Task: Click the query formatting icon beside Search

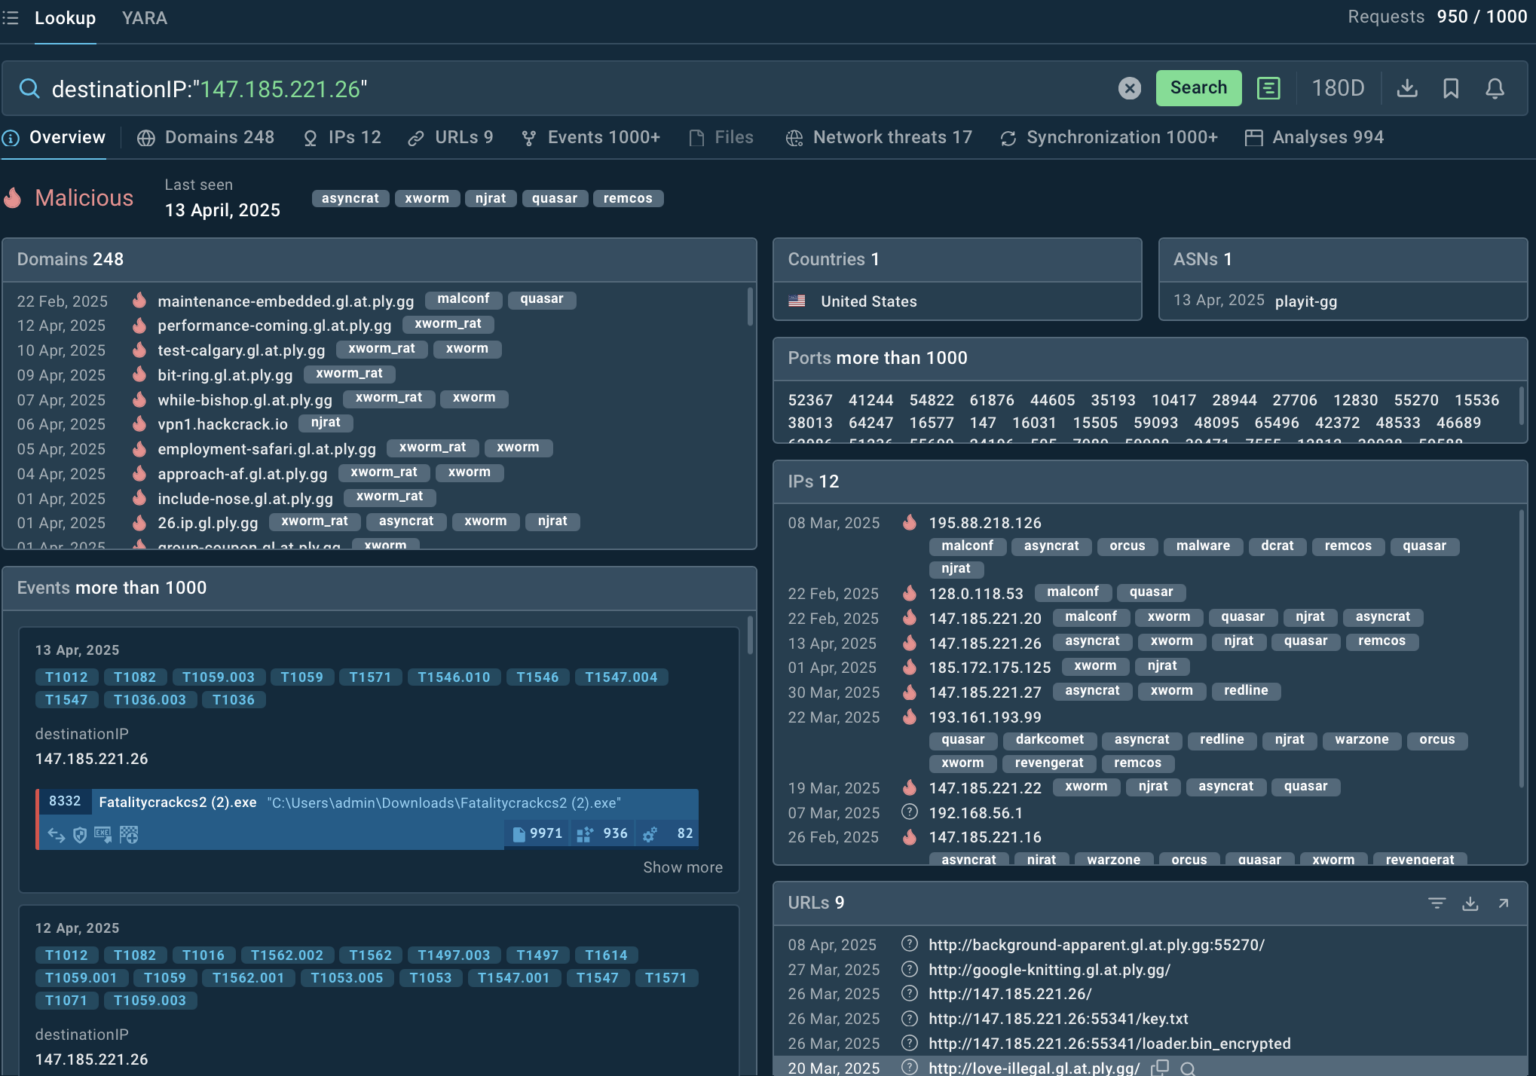Action: click(1268, 89)
